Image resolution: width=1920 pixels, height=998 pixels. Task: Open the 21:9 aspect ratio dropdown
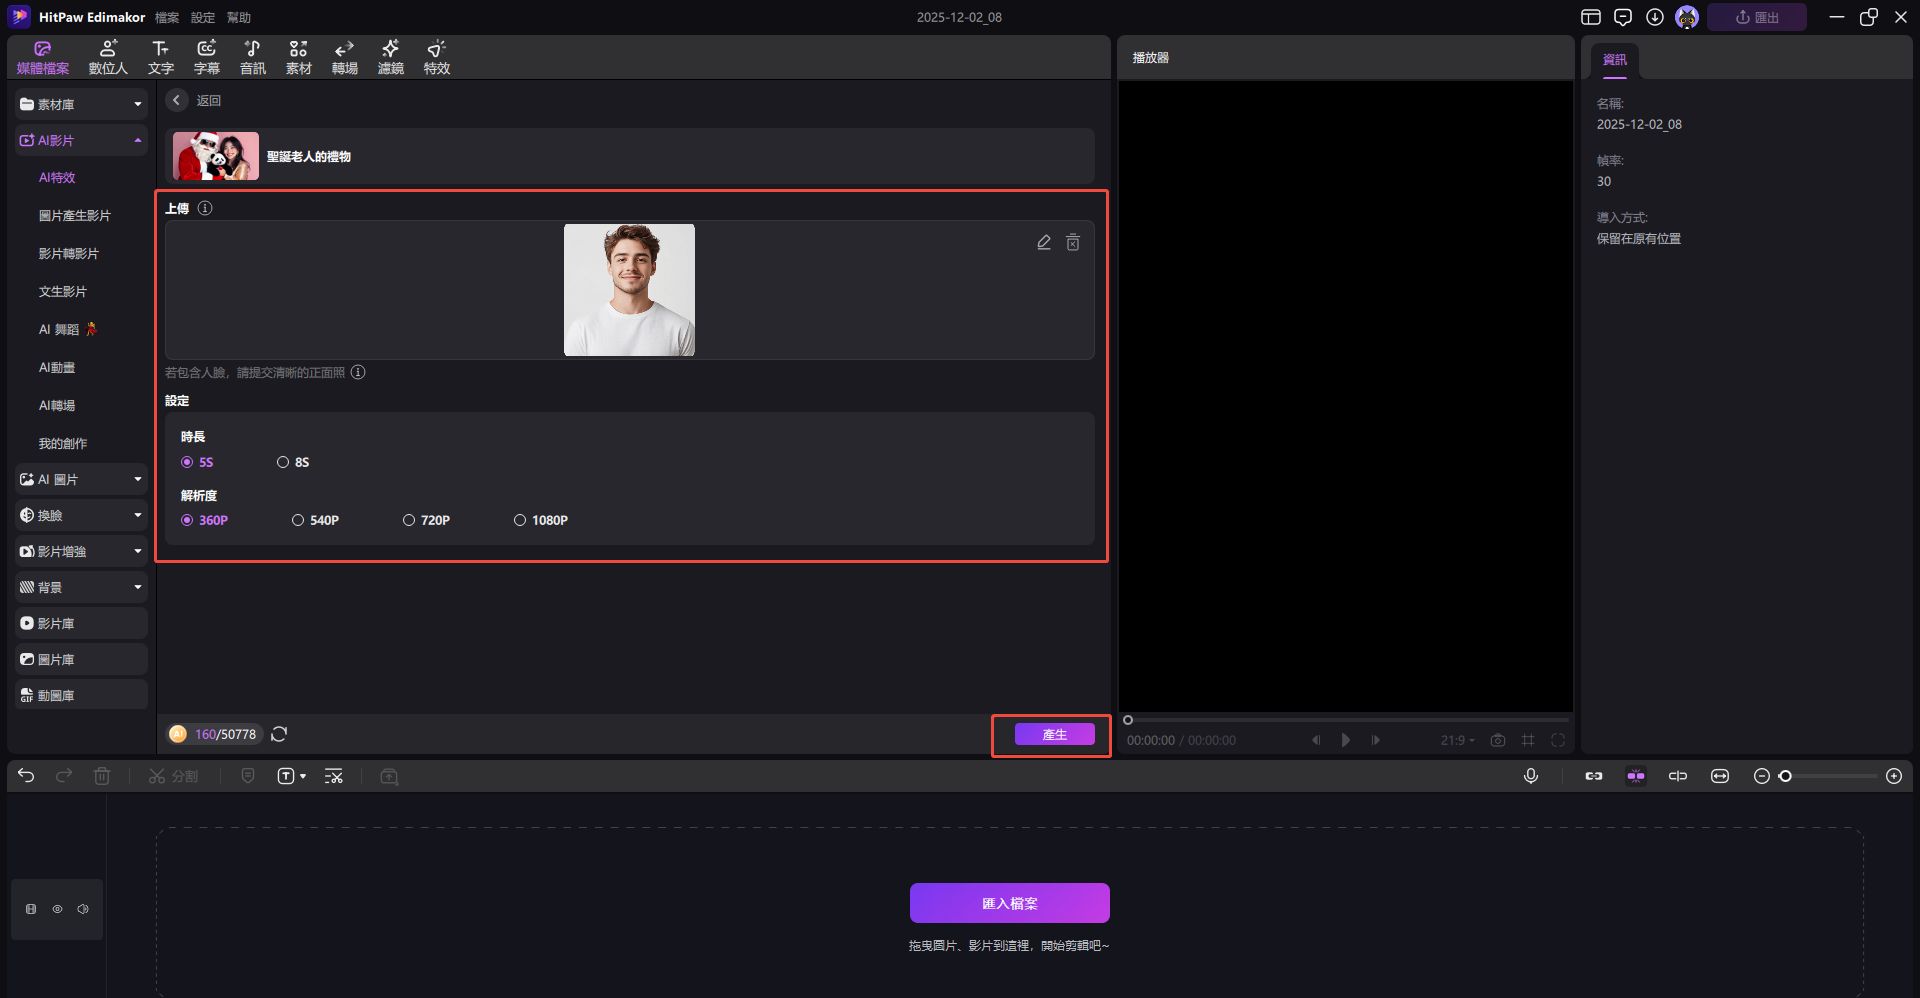point(1457,740)
